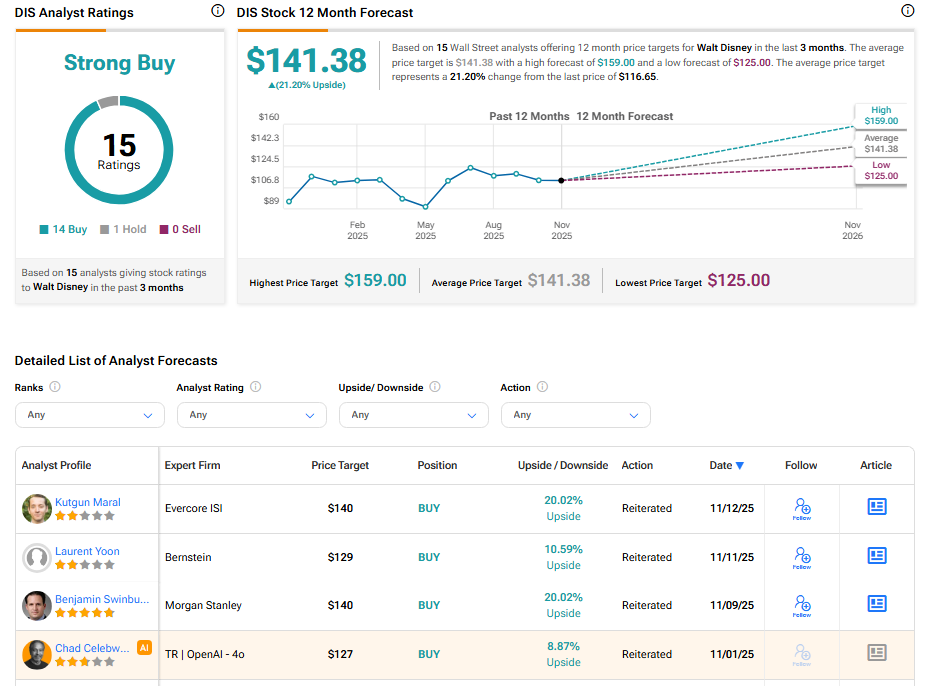Click Chad Celebw... analyst profile picture

coord(37,654)
